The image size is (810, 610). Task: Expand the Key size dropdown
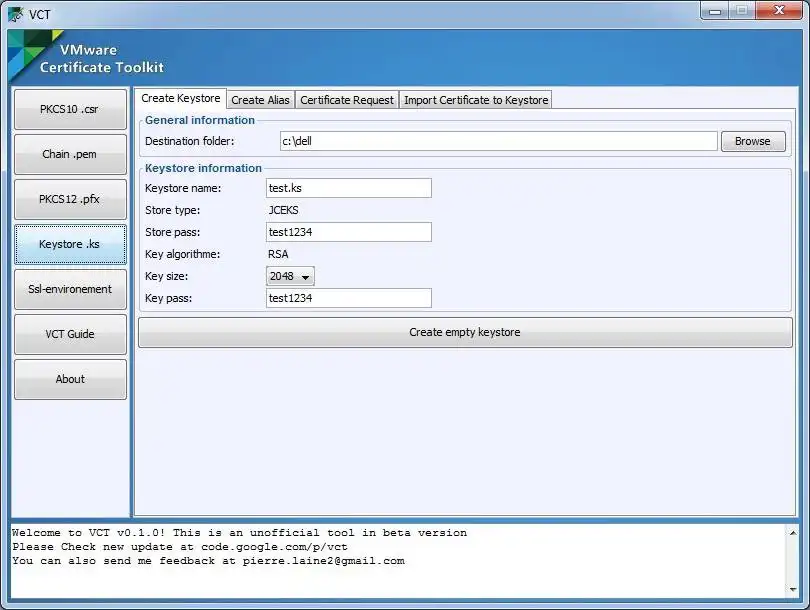click(x=290, y=276)
